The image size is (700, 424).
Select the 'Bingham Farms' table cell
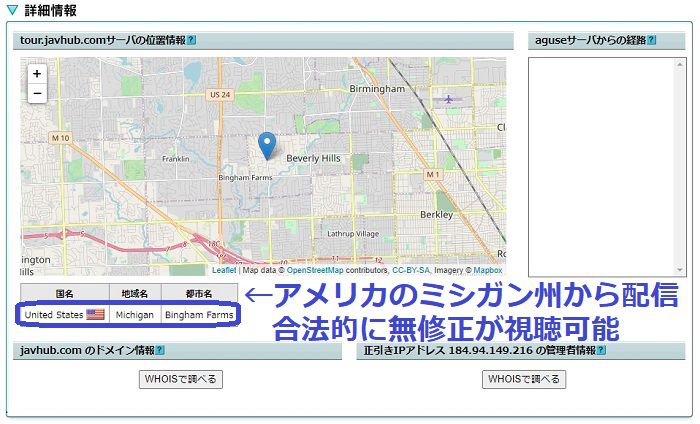tap(199, 315)
